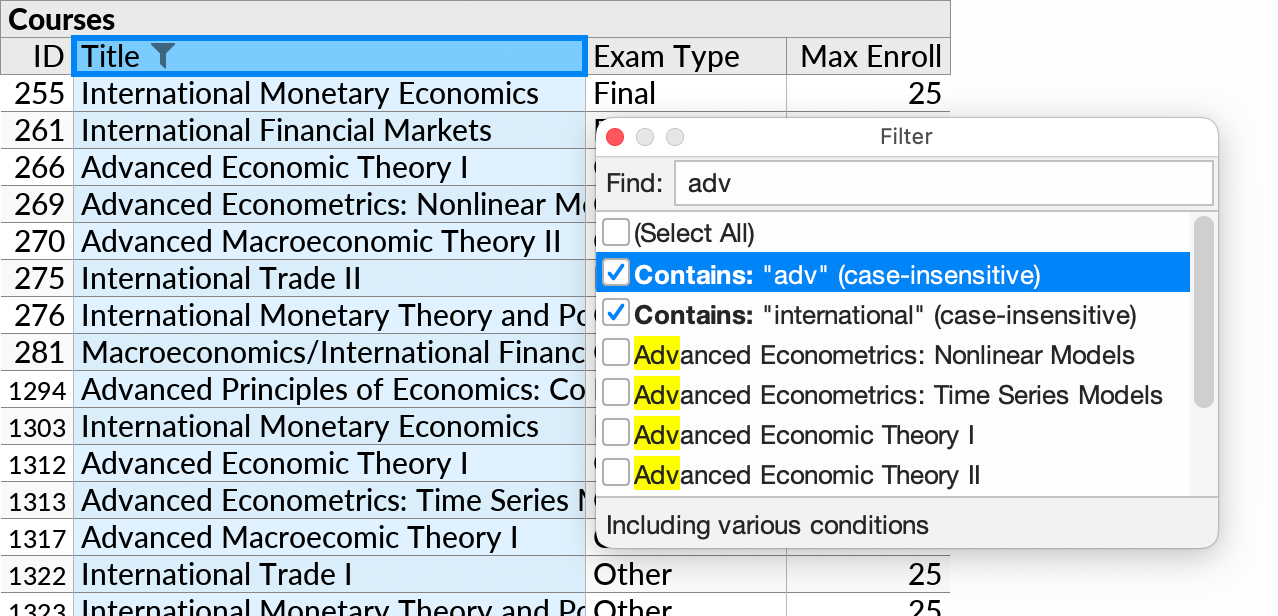
Task: Uncheck the Contains "adv" filter condition
Action: pyautogui.click(x=615, y=271)
